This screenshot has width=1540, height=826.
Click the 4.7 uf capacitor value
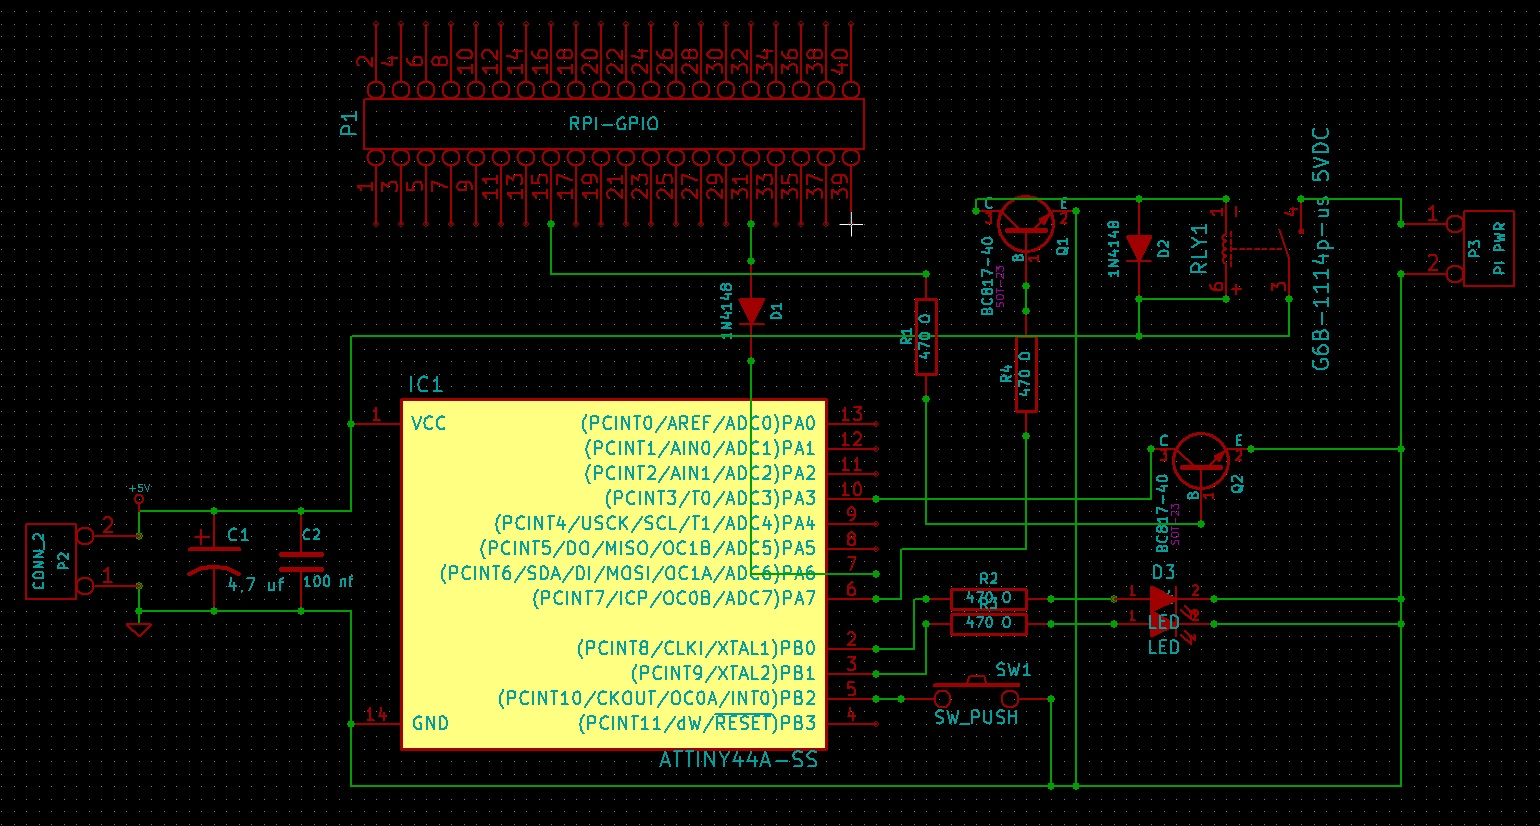click(x=256, y=584)
